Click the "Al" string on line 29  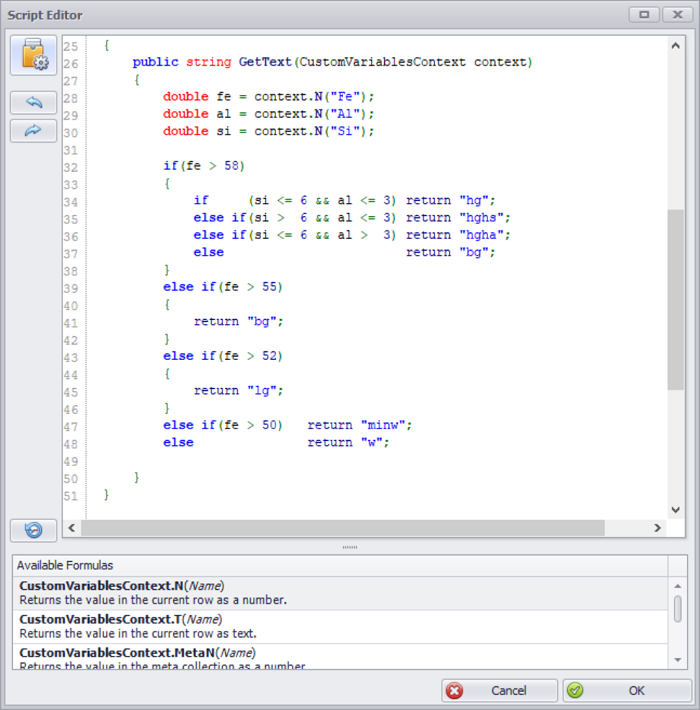(x=345, y=114)
